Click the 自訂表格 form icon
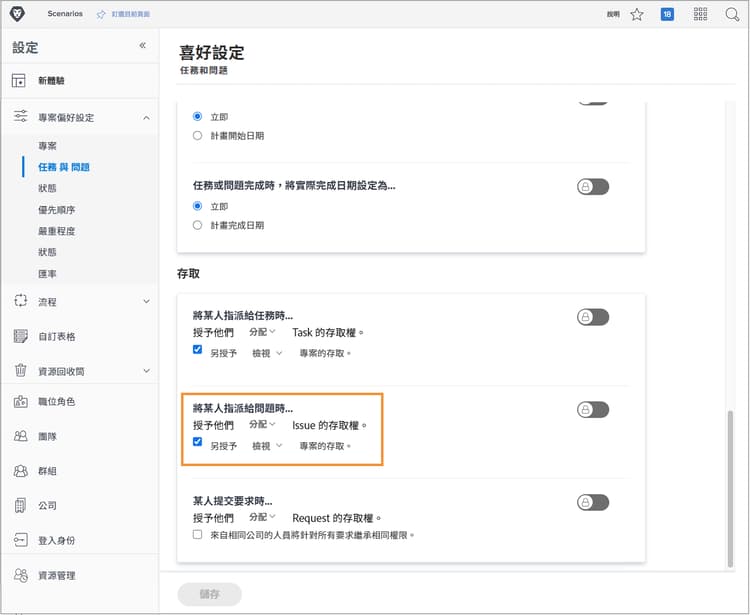This screenshot has width=750, height=615. [21, 336]
